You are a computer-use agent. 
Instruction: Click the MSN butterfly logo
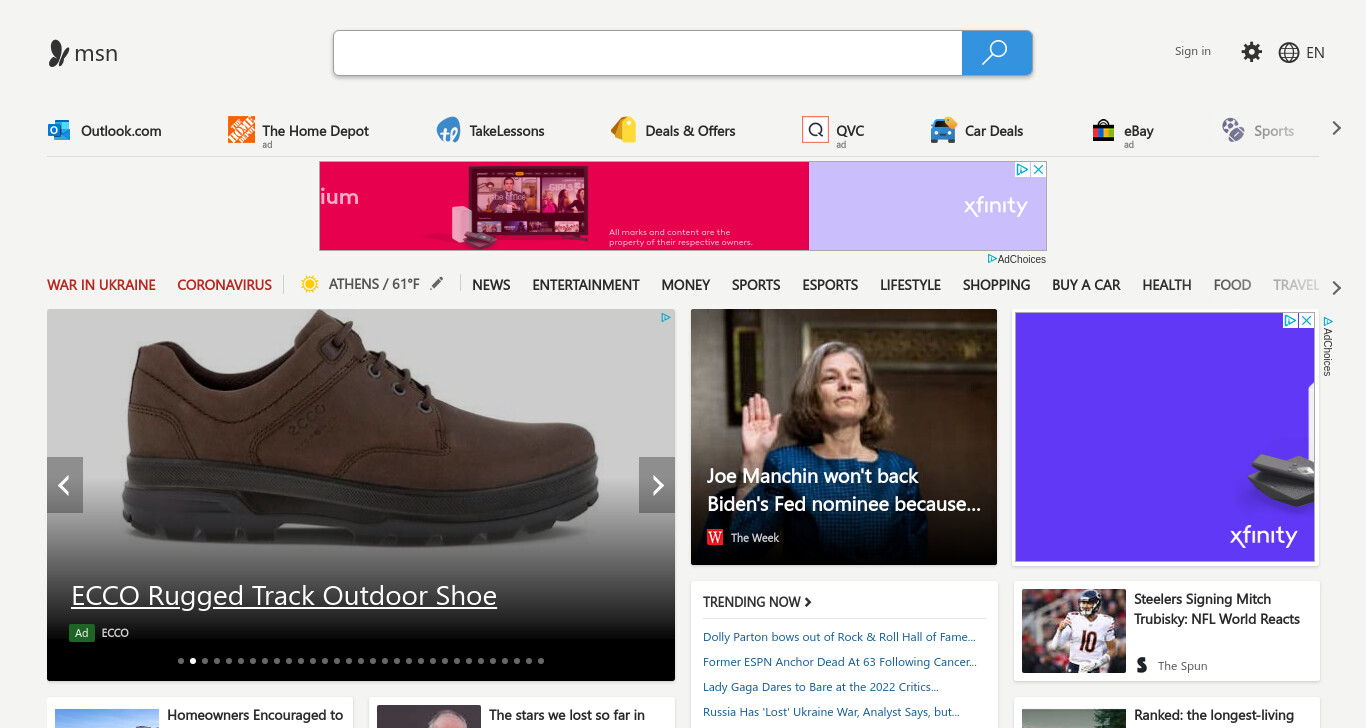coord(59,53)
